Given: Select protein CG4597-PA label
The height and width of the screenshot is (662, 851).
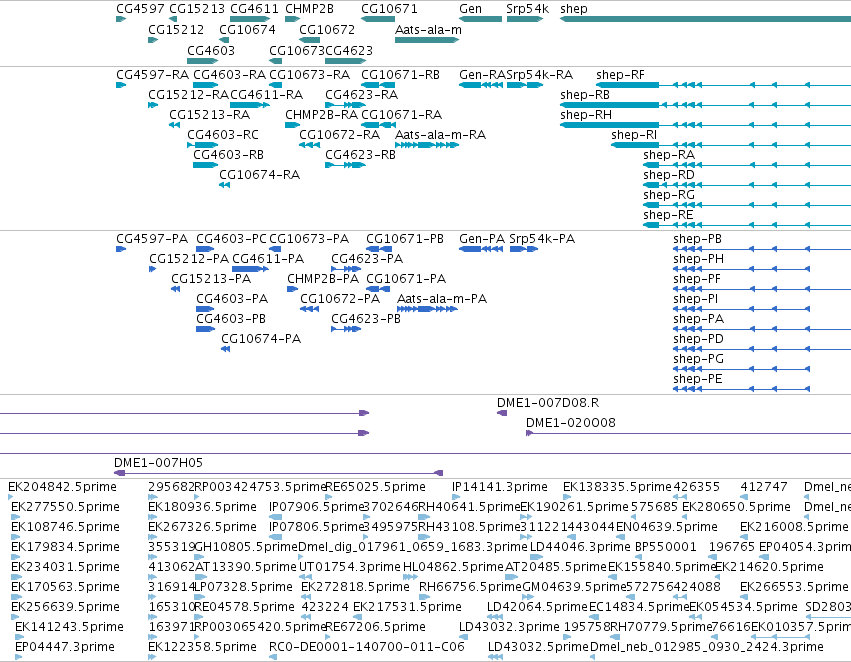Looking at the screenshot, I should tap(152, 239).
